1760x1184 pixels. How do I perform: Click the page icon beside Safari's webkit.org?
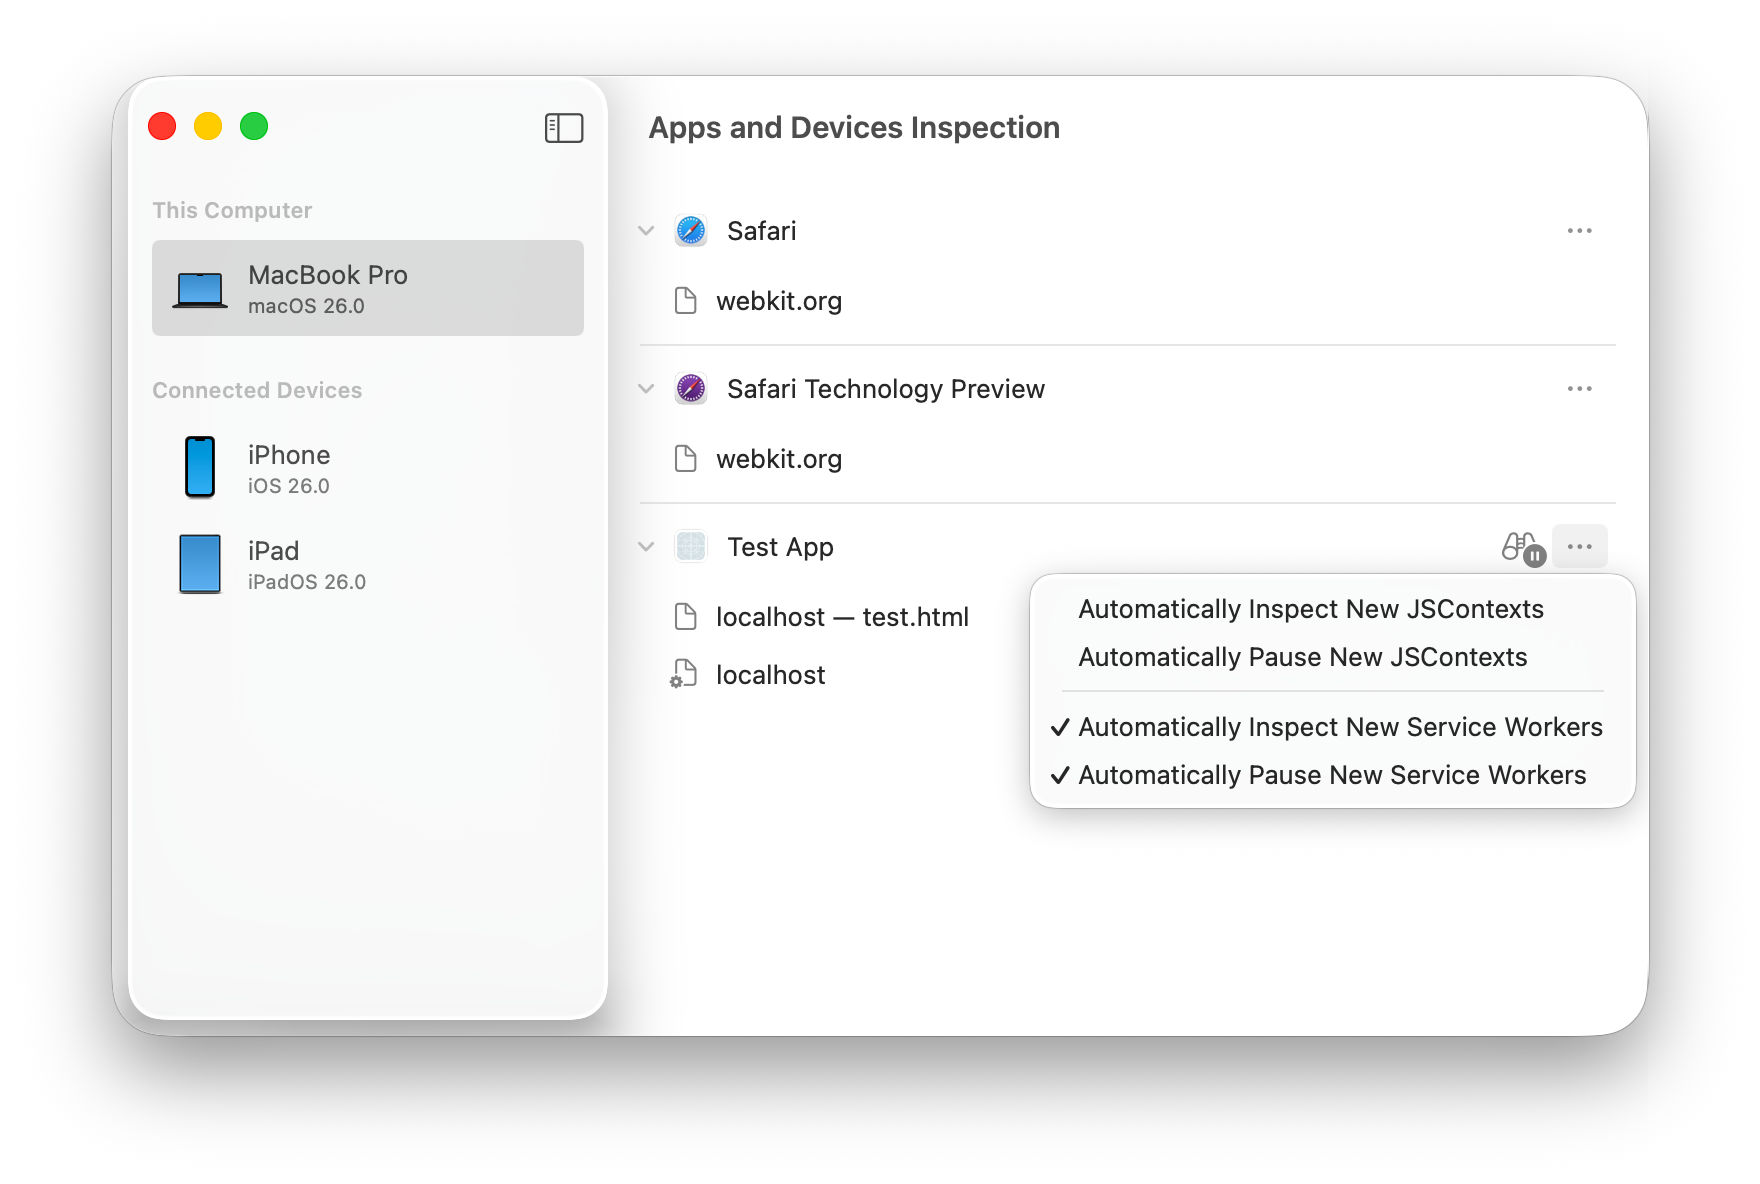coord(686,300)
